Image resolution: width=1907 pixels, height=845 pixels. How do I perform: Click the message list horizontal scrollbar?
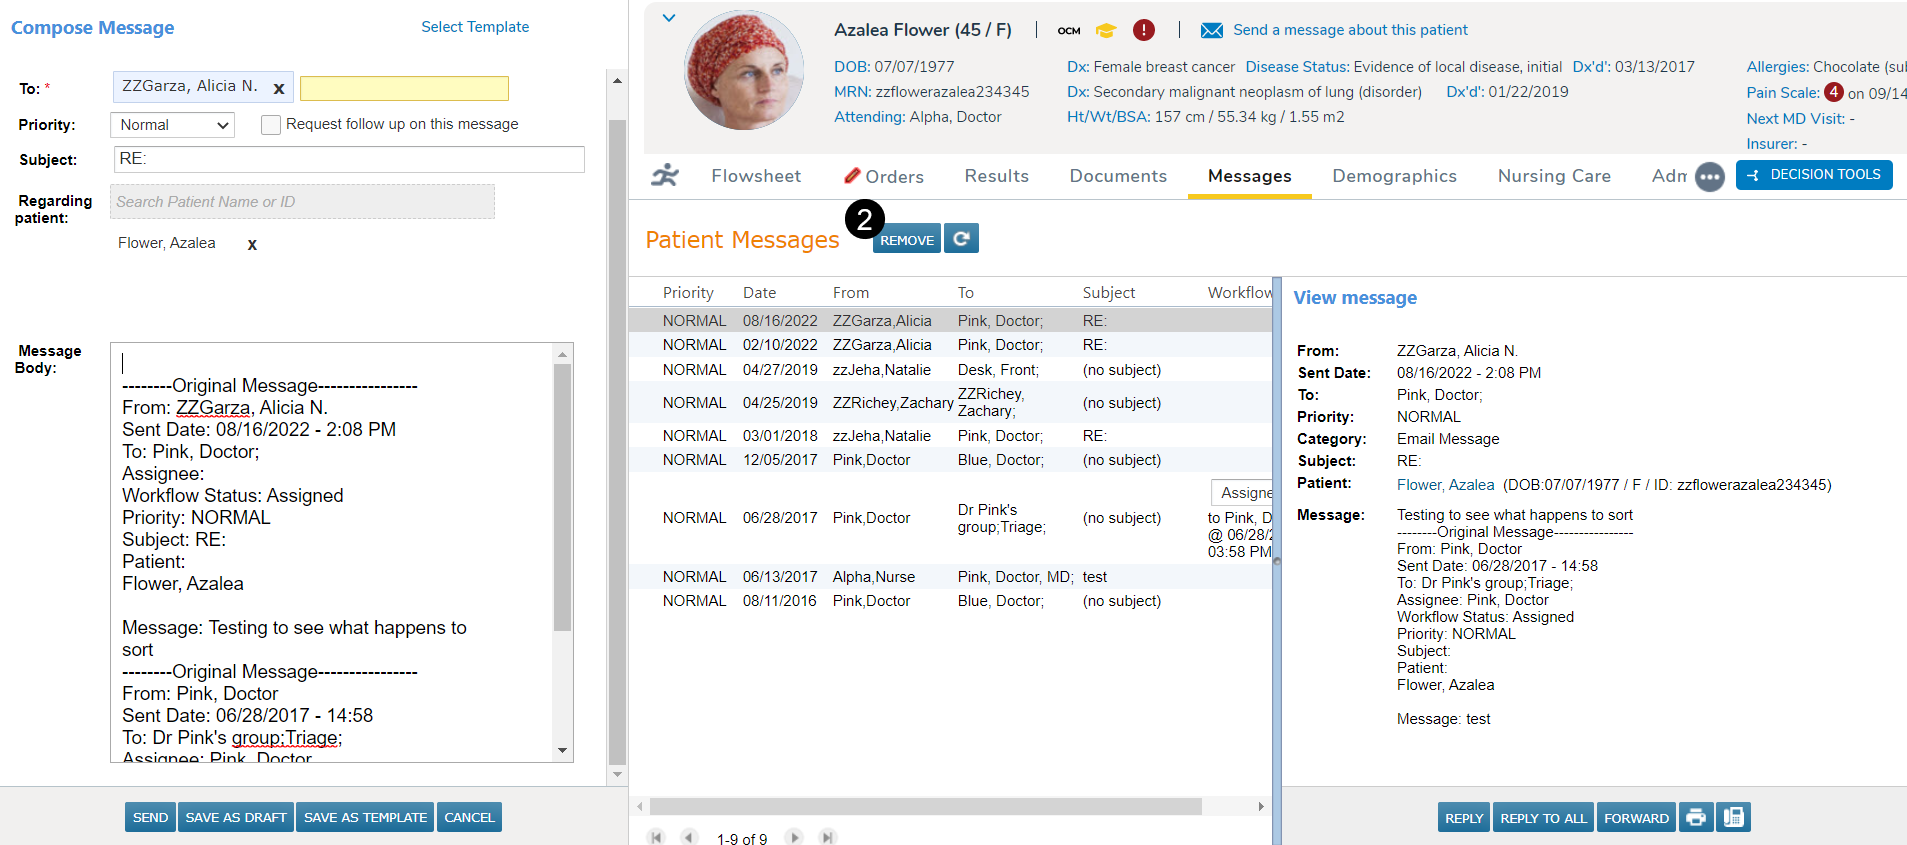(925, 806)
